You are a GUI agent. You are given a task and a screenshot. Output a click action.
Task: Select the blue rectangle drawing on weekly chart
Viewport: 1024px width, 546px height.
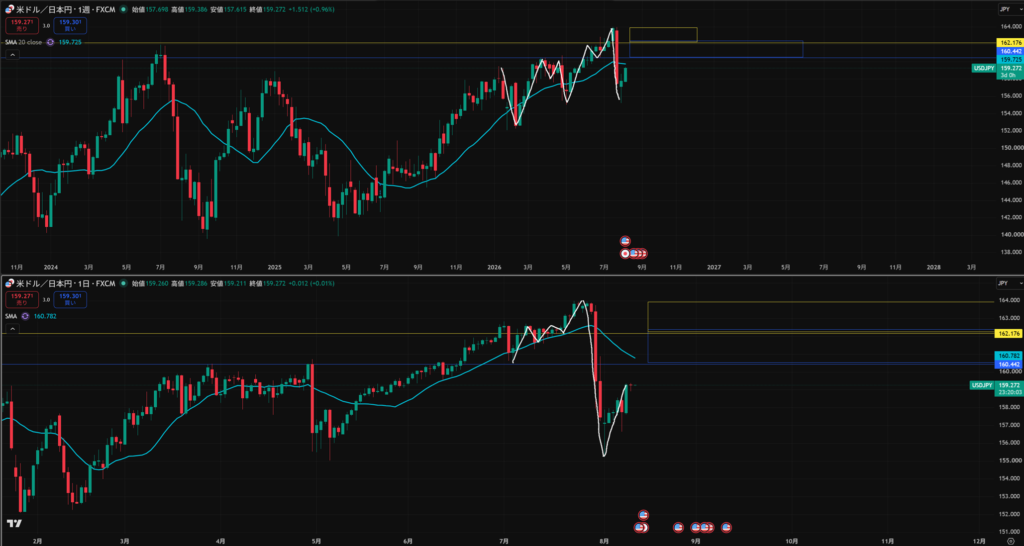click(x=716, y=49)
